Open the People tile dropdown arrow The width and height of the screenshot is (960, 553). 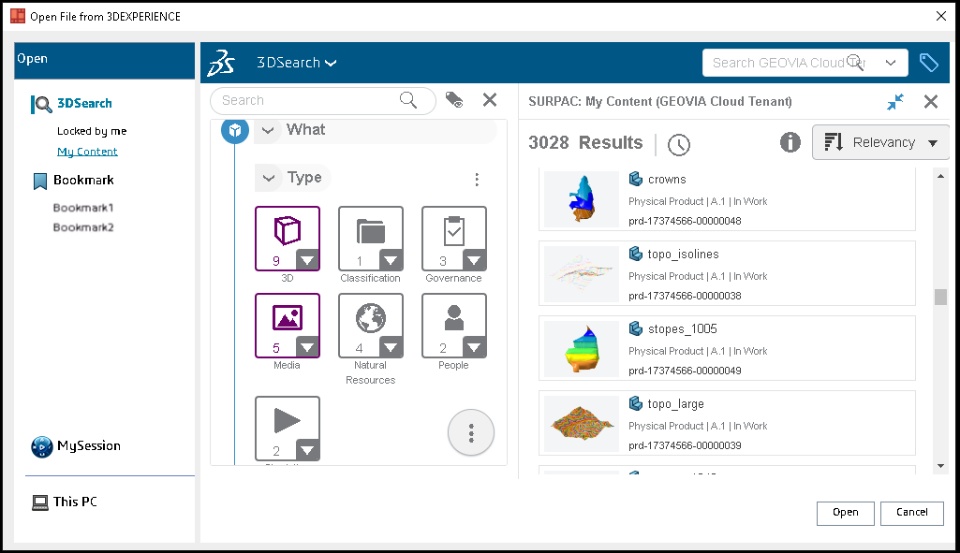click(x=474, y=347)
